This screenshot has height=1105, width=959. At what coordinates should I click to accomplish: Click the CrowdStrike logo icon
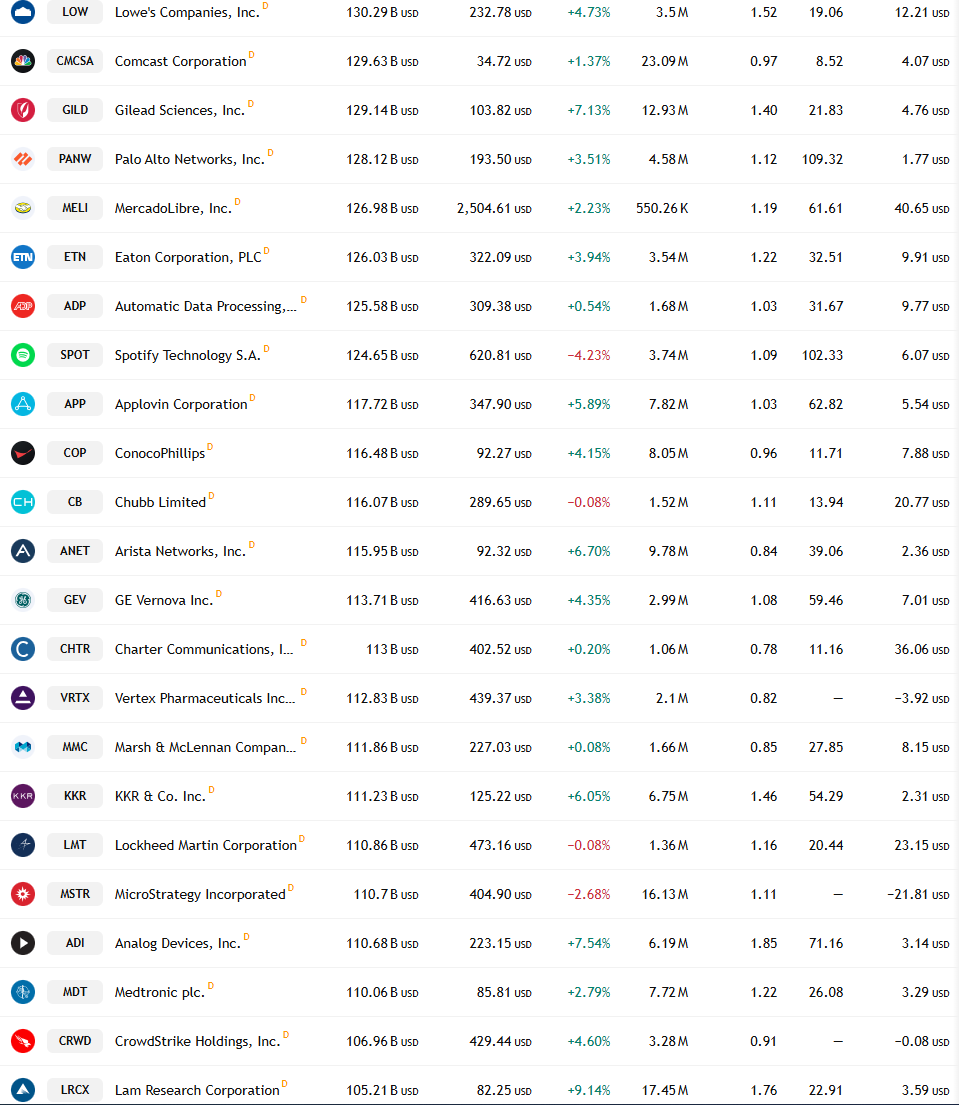coord(23,1041)
